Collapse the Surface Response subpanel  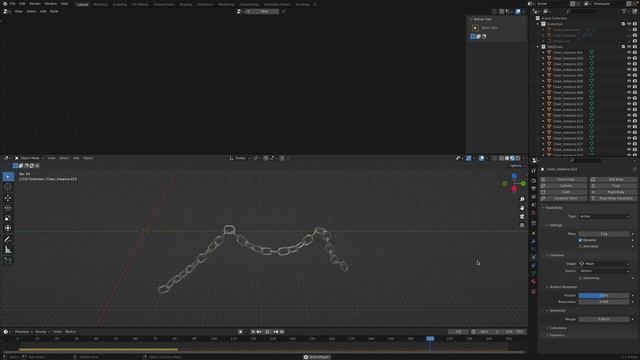point(562,287)
